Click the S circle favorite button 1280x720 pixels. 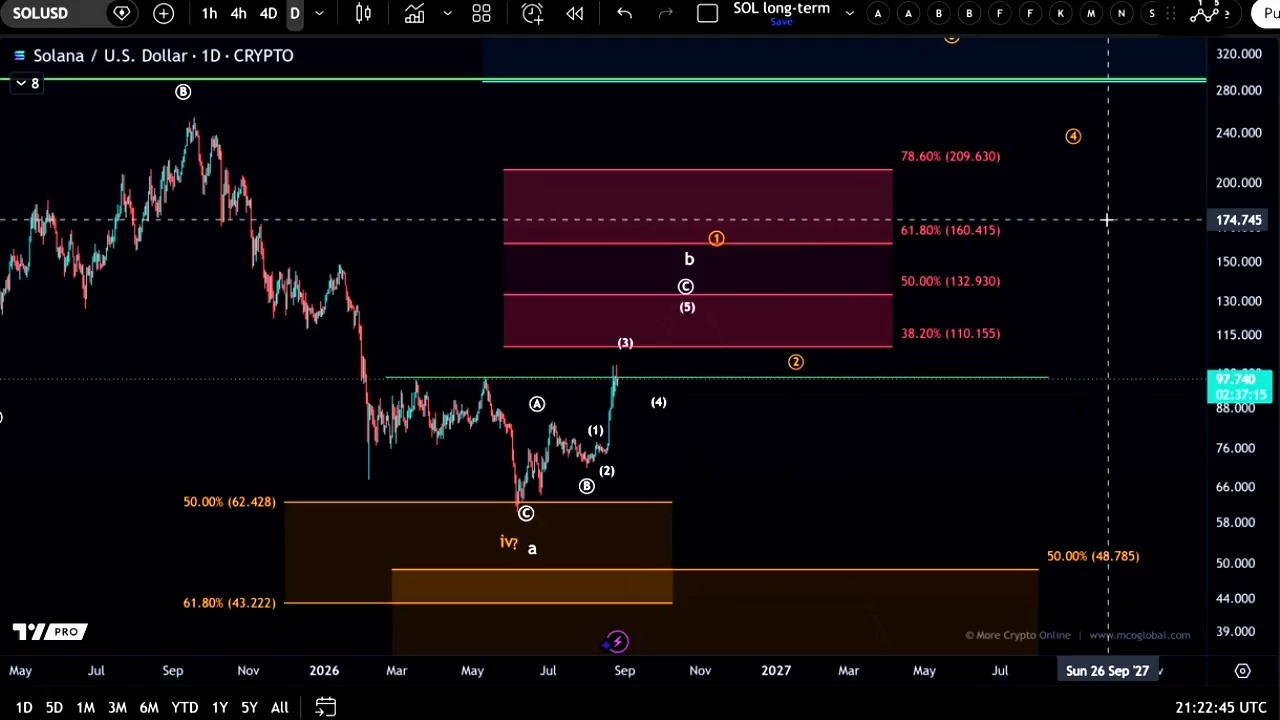coord(1152,13)
